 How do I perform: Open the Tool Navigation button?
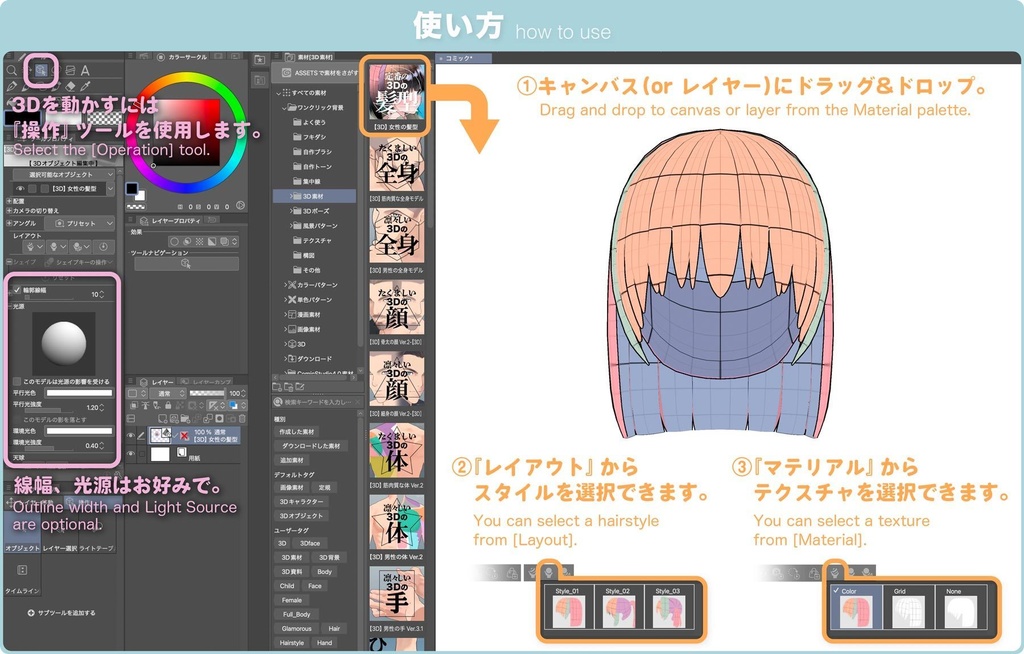click(x=186, y=263)
